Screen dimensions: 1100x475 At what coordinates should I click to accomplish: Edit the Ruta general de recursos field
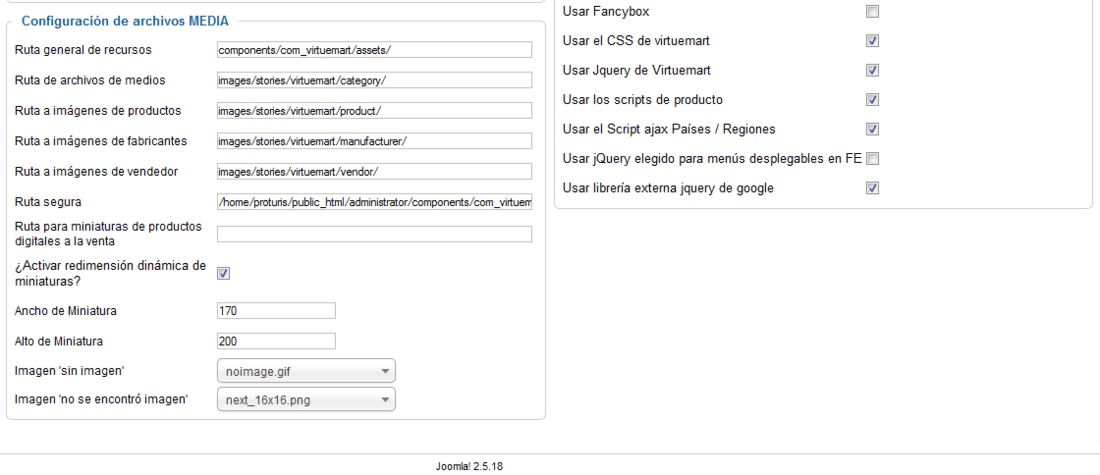[x=375, y=50]
